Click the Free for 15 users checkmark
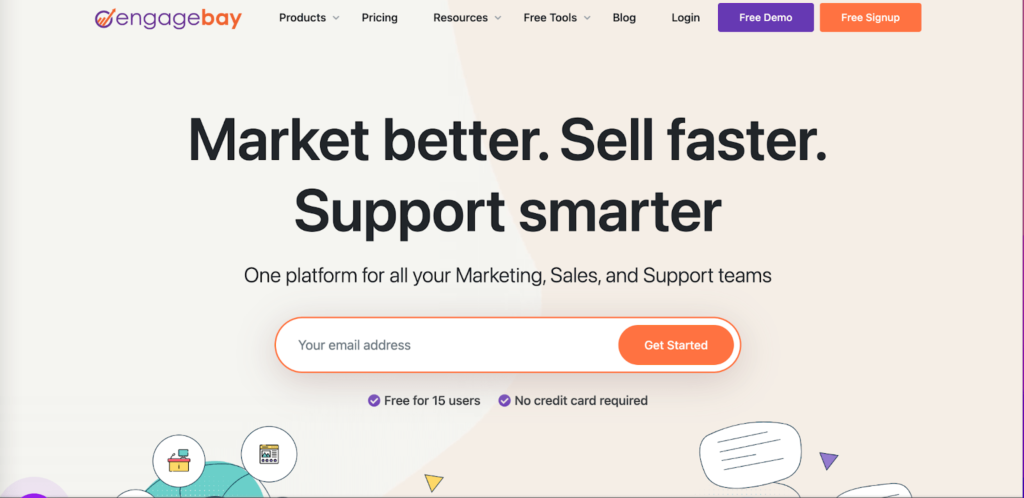The height and width of the screenshot is (498, 1024). tap(374, 400)
